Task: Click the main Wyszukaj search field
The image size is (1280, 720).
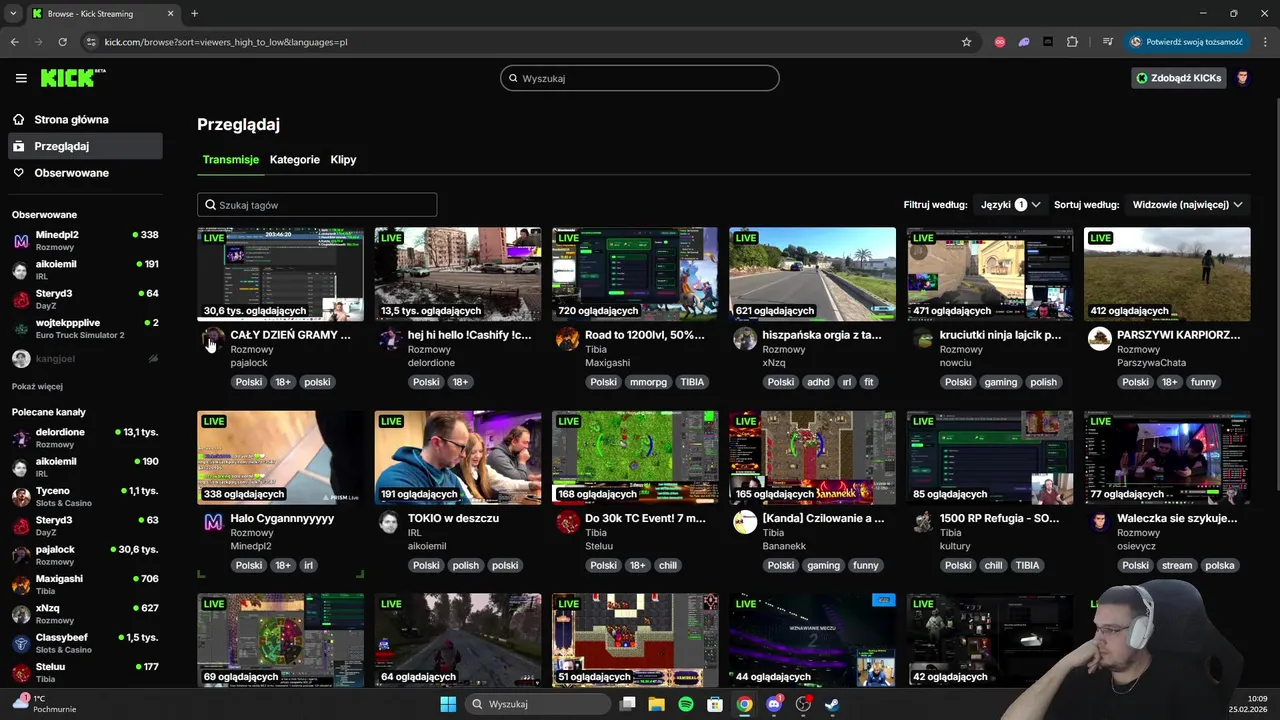Action: coord(640,78)
